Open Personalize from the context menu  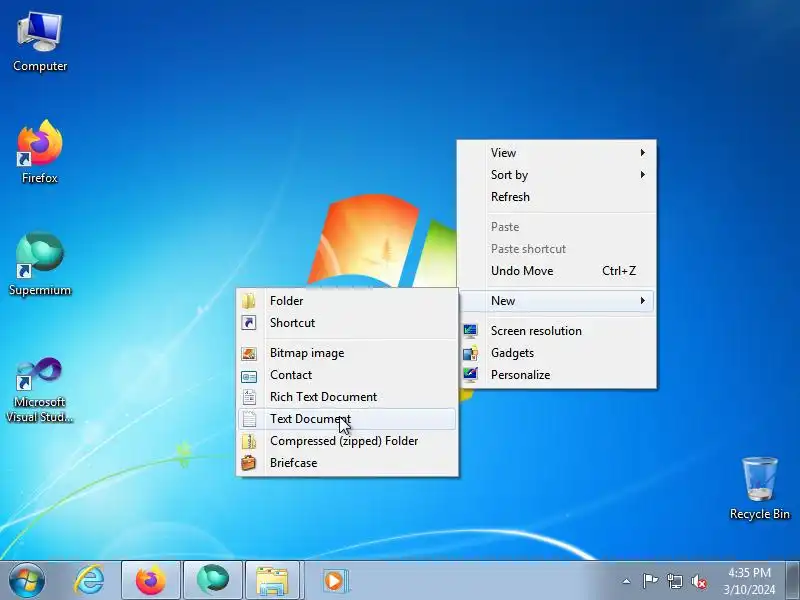(x=557, y=374)
